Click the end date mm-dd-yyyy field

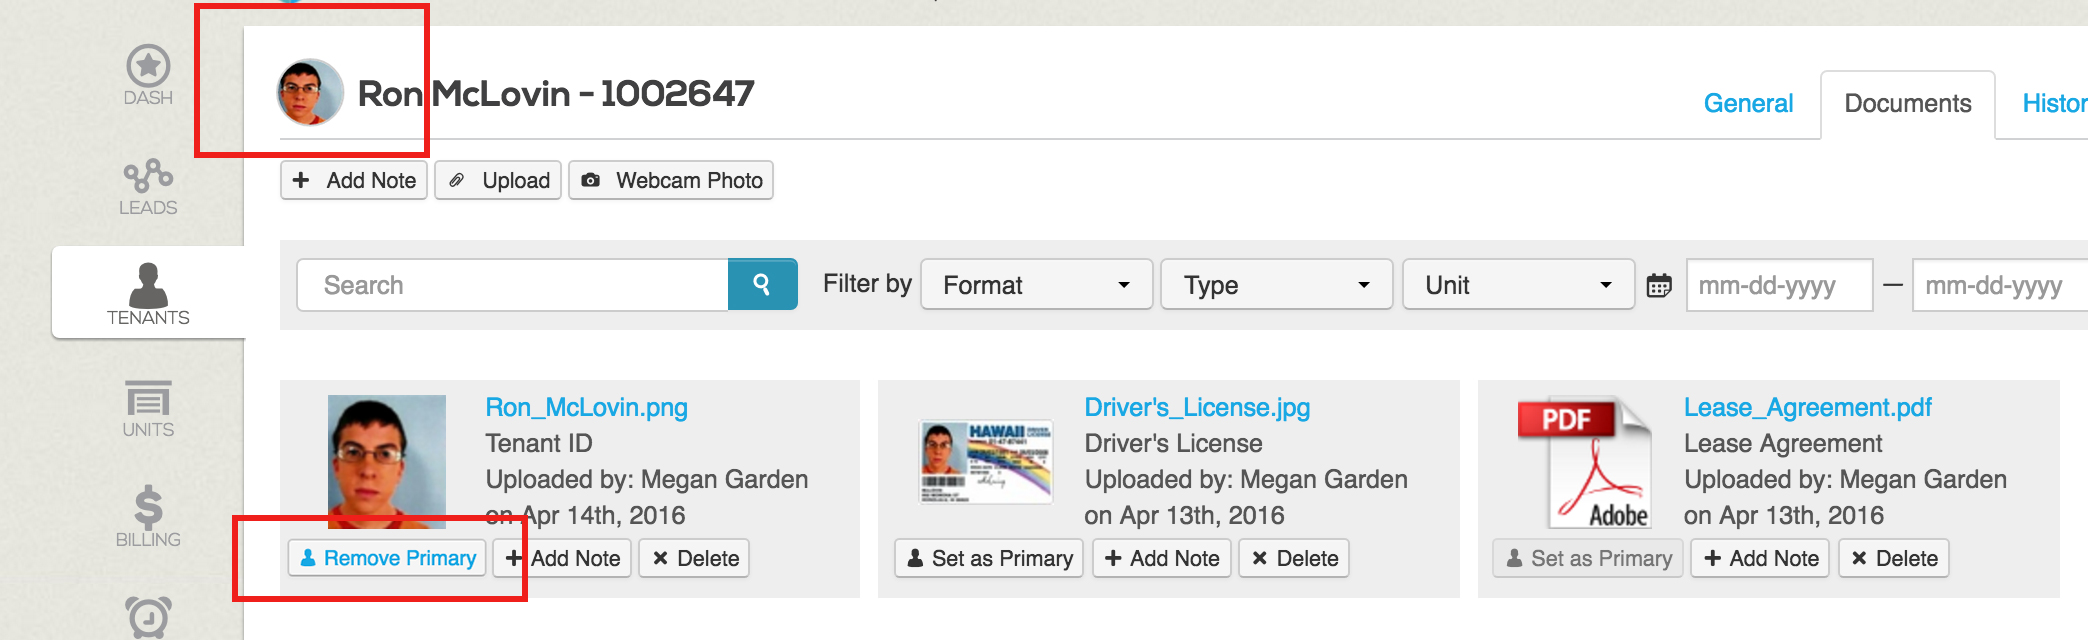2000,286
